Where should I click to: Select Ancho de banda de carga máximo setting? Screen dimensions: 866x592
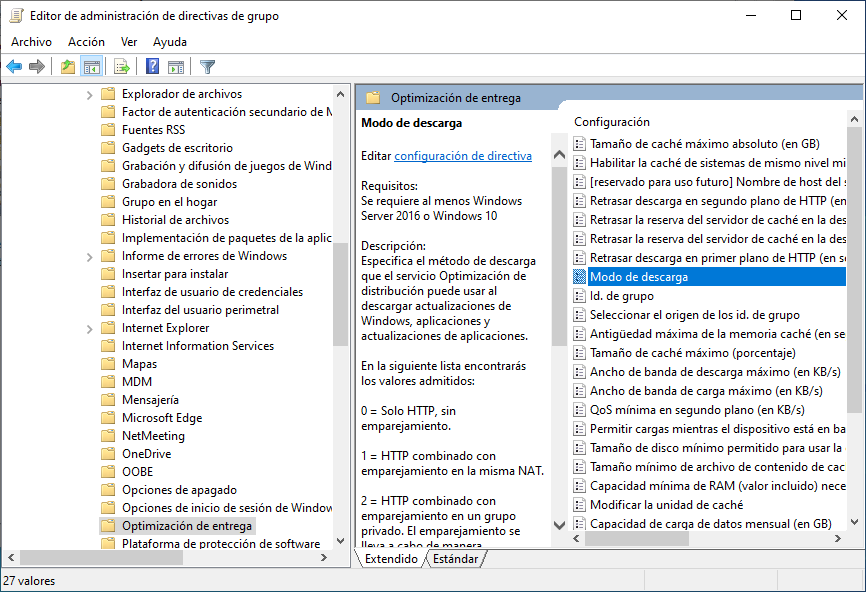706,391
